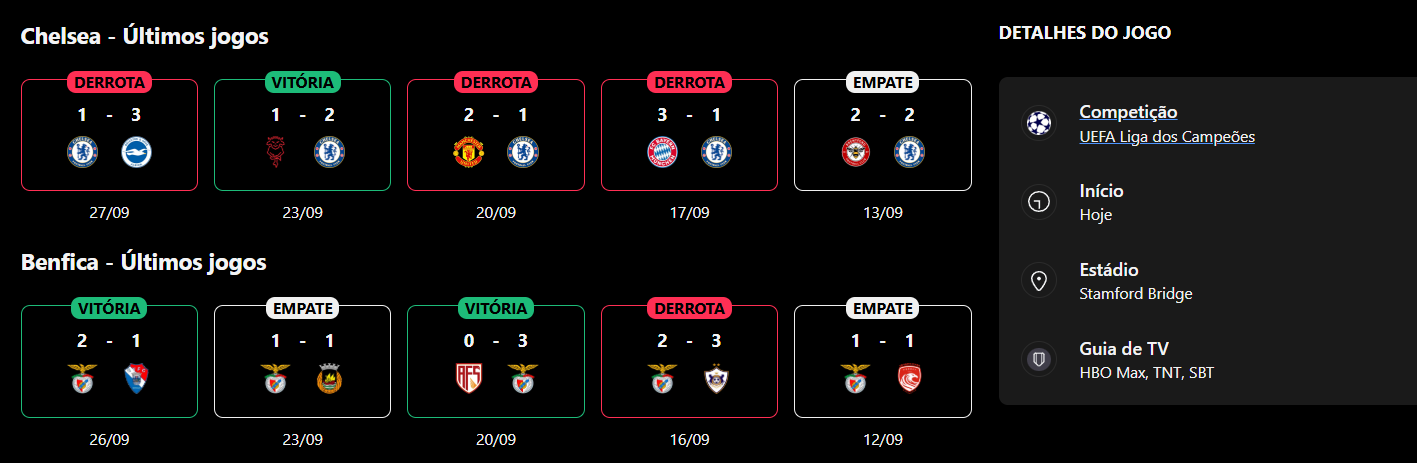Click the clock icon beside Início
This screenshot has width=1417, height=463.
pyautogui.click(x=1039, y=202)
